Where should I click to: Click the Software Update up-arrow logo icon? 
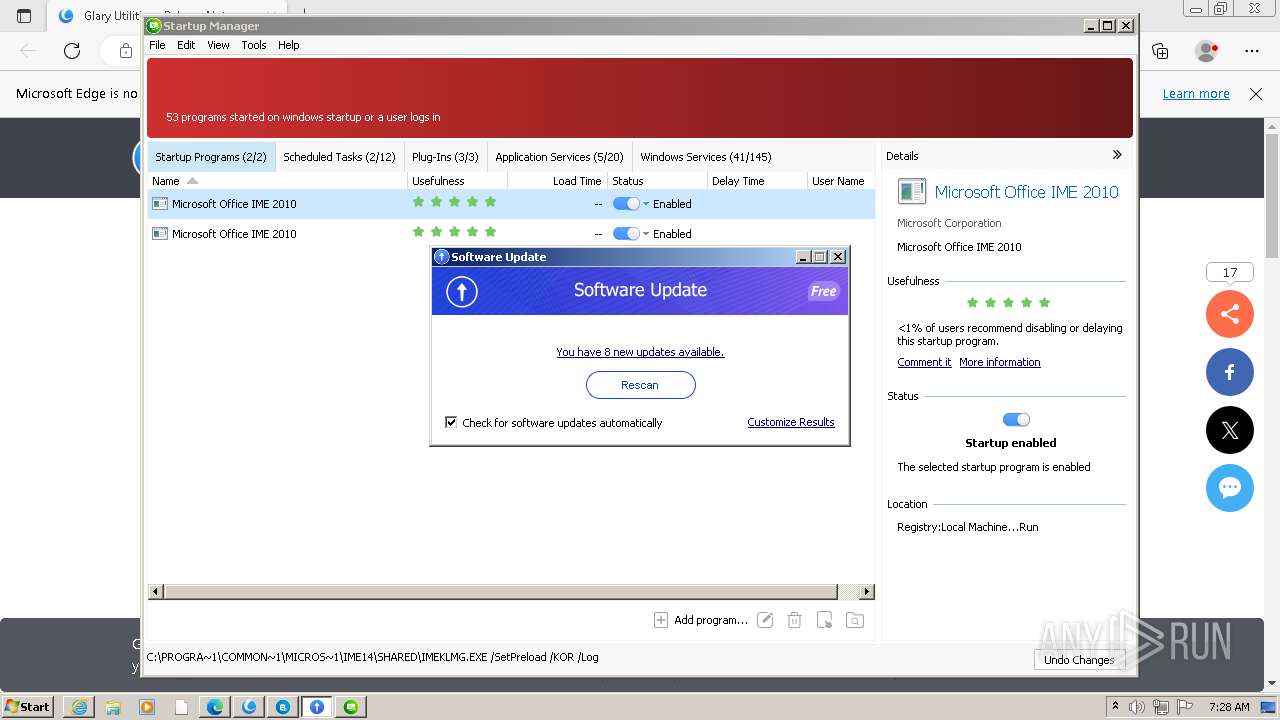point(461,291)
